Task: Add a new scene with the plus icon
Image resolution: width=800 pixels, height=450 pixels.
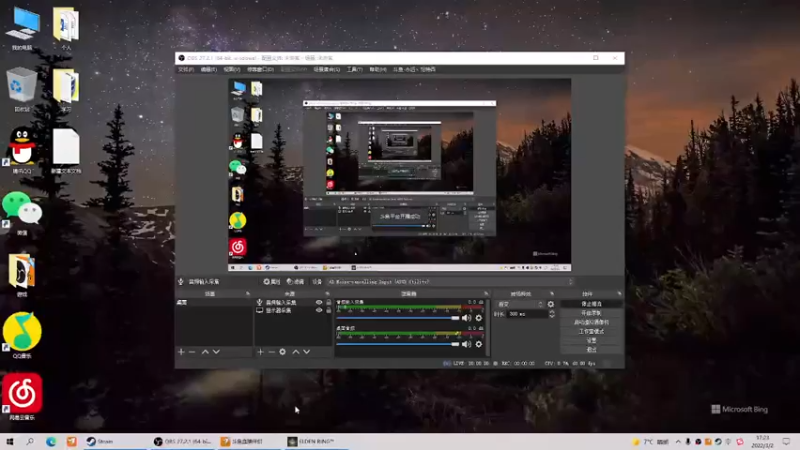Action: tap(181, 352)
